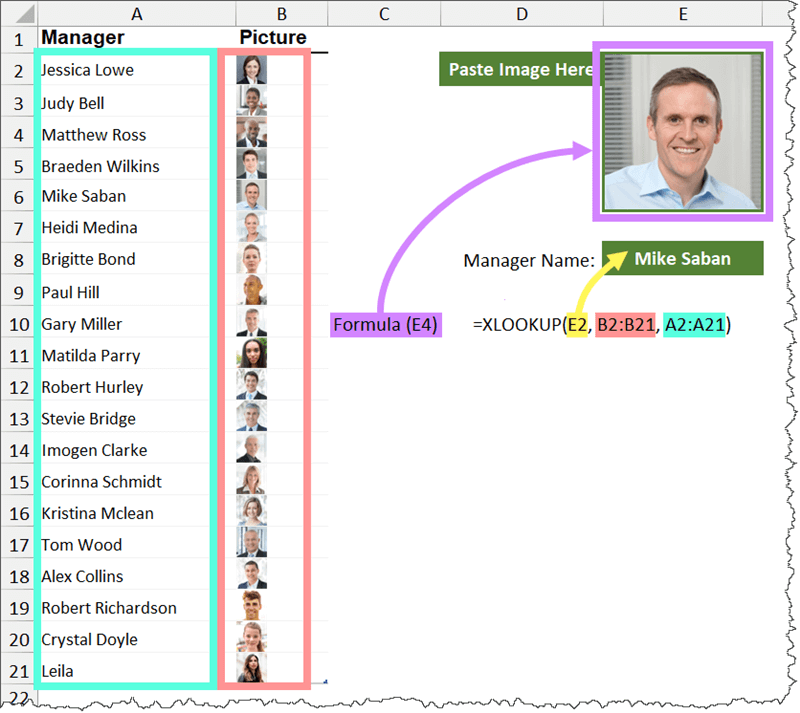Image resolution: width=800 pixels, height=713 pixels.
Task: Click the 'Formula (E4)' purple label
Action: (385, 324)
